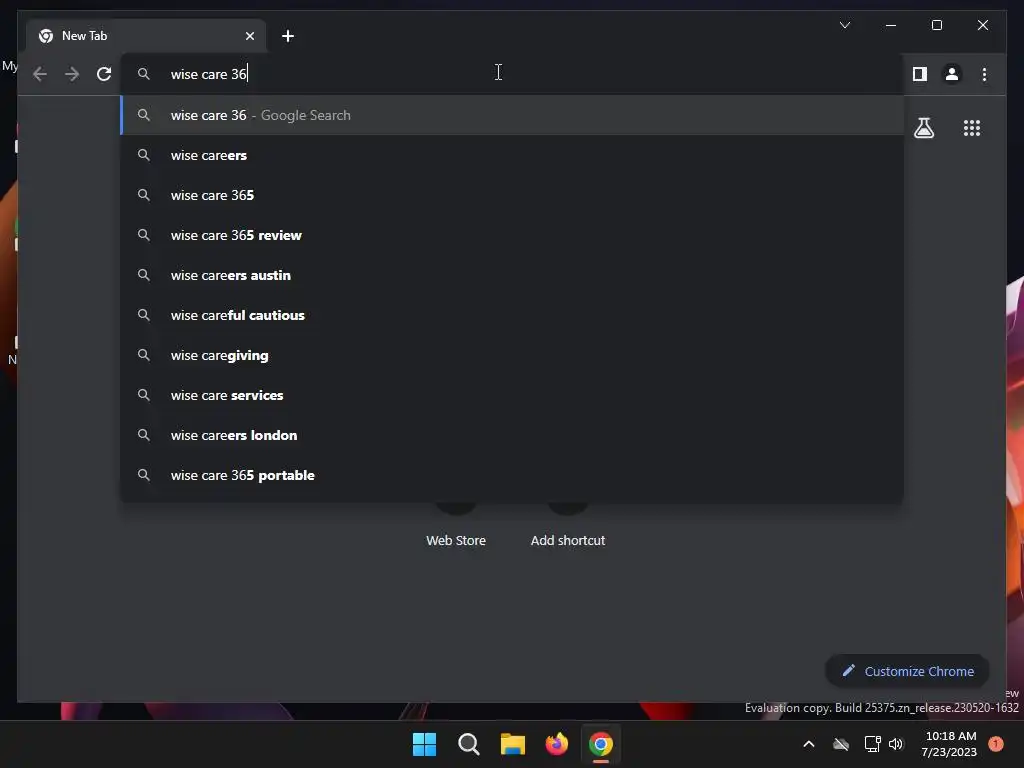Open File Explorer from taskbar
Viewport: 1024px width, 768px height.
[x=513, y=744]
